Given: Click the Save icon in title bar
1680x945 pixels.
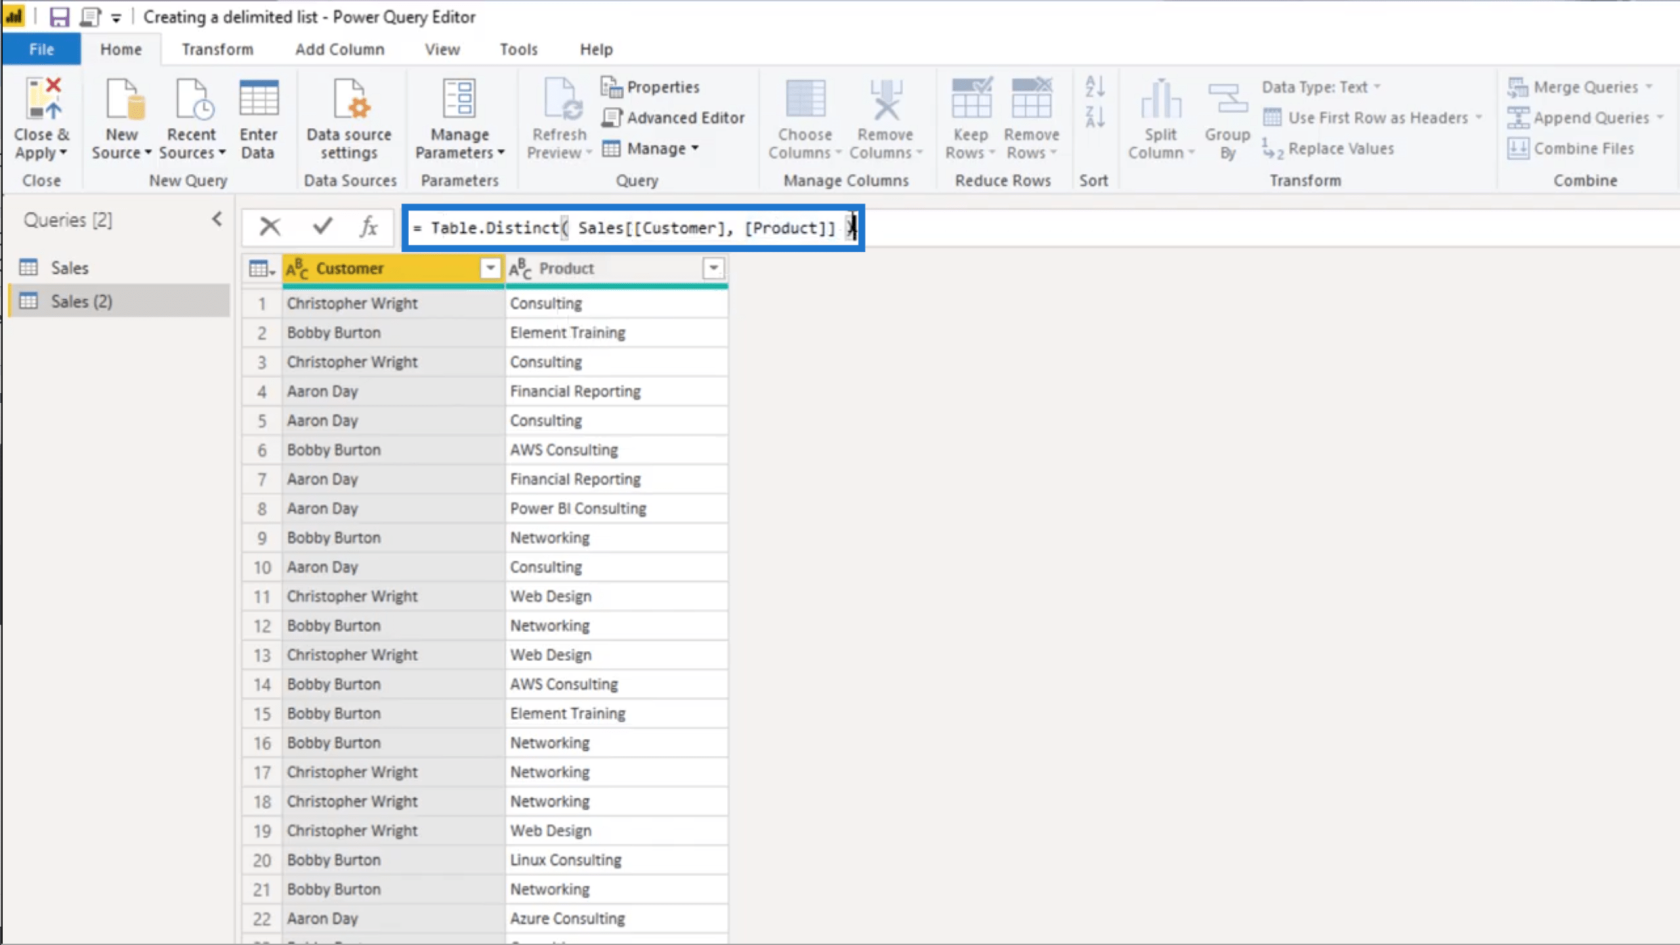Looking at the screenshot, I should [59, 17].
